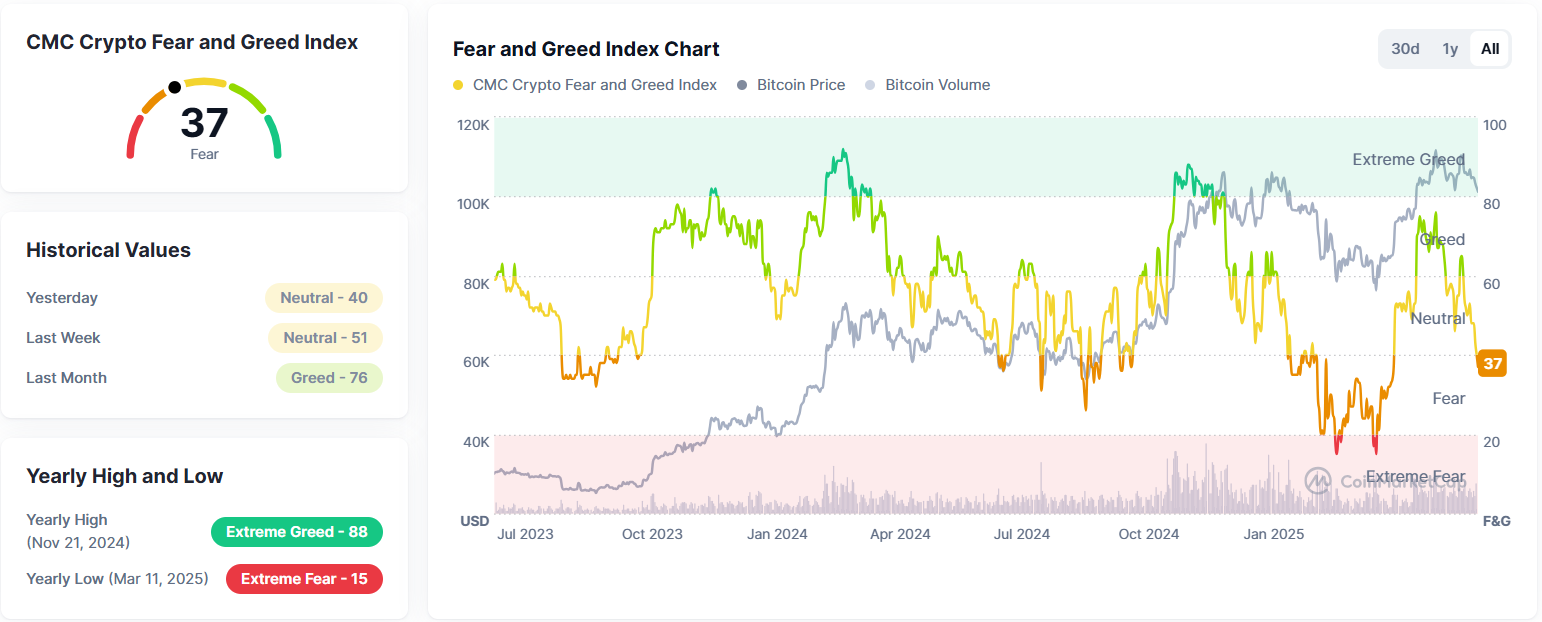Viewport: 1542px width, 622px height.
Task: Toggle Bitcoin Price legend series
Action: click(x=791, y=85)
